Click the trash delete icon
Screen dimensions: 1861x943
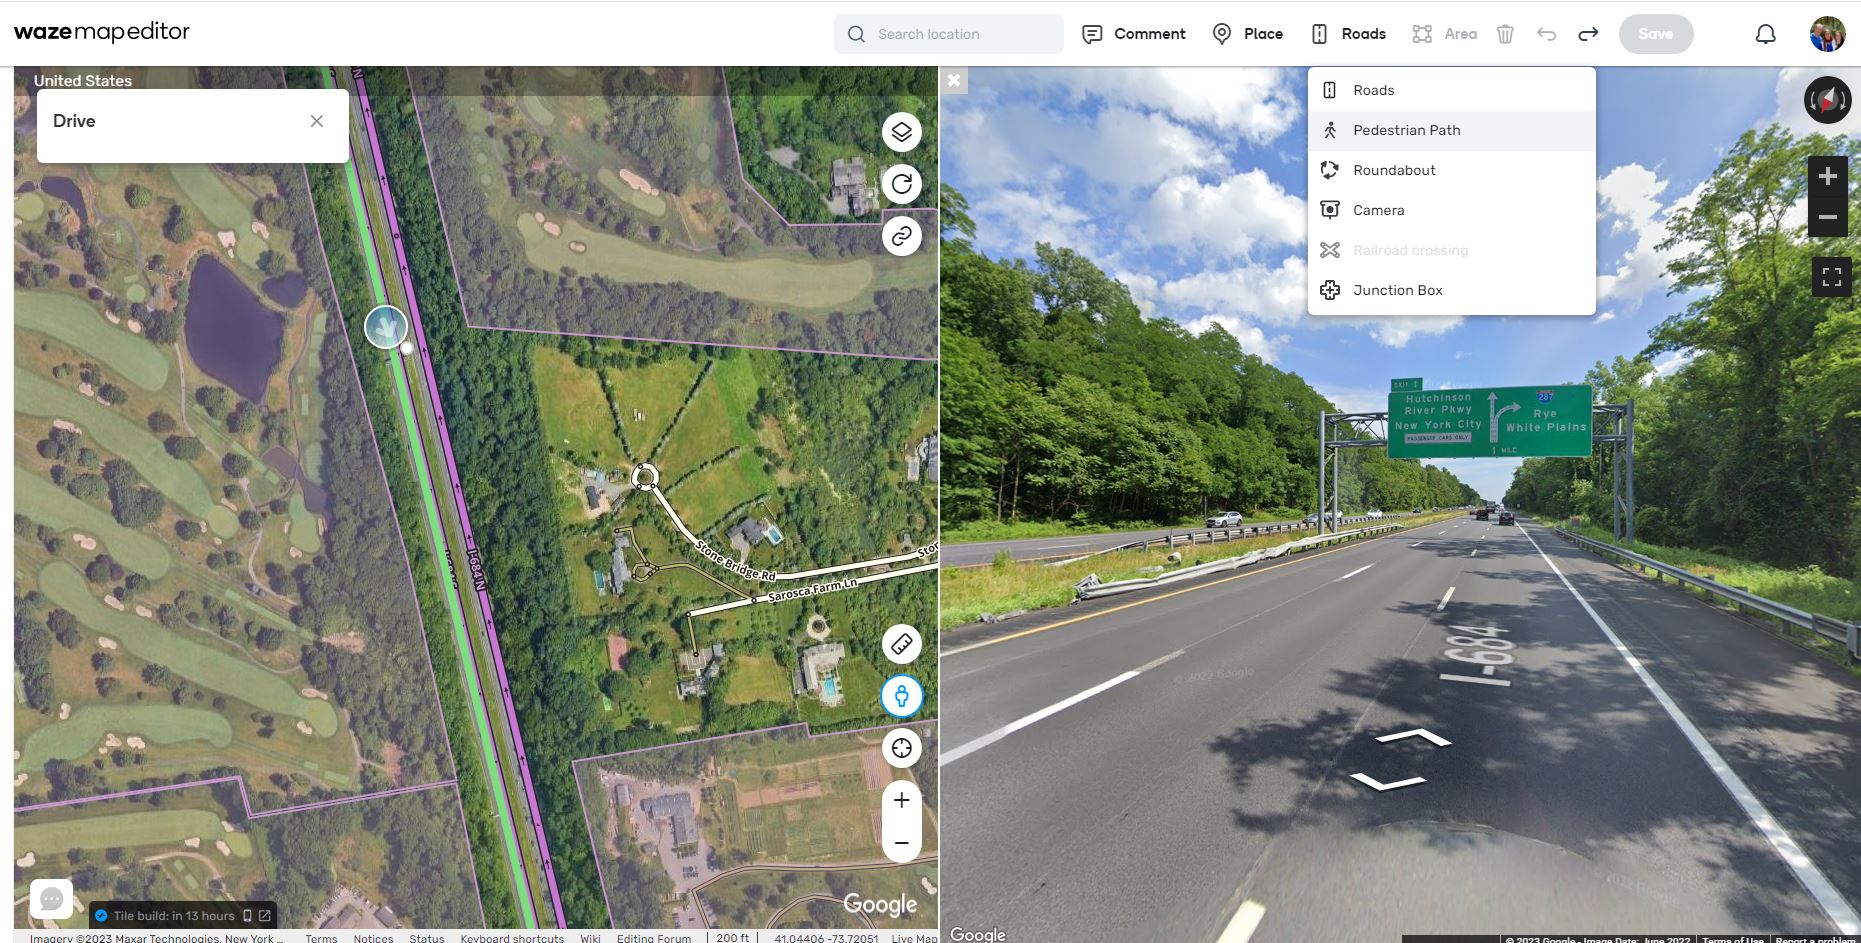tap(1505, 34)
